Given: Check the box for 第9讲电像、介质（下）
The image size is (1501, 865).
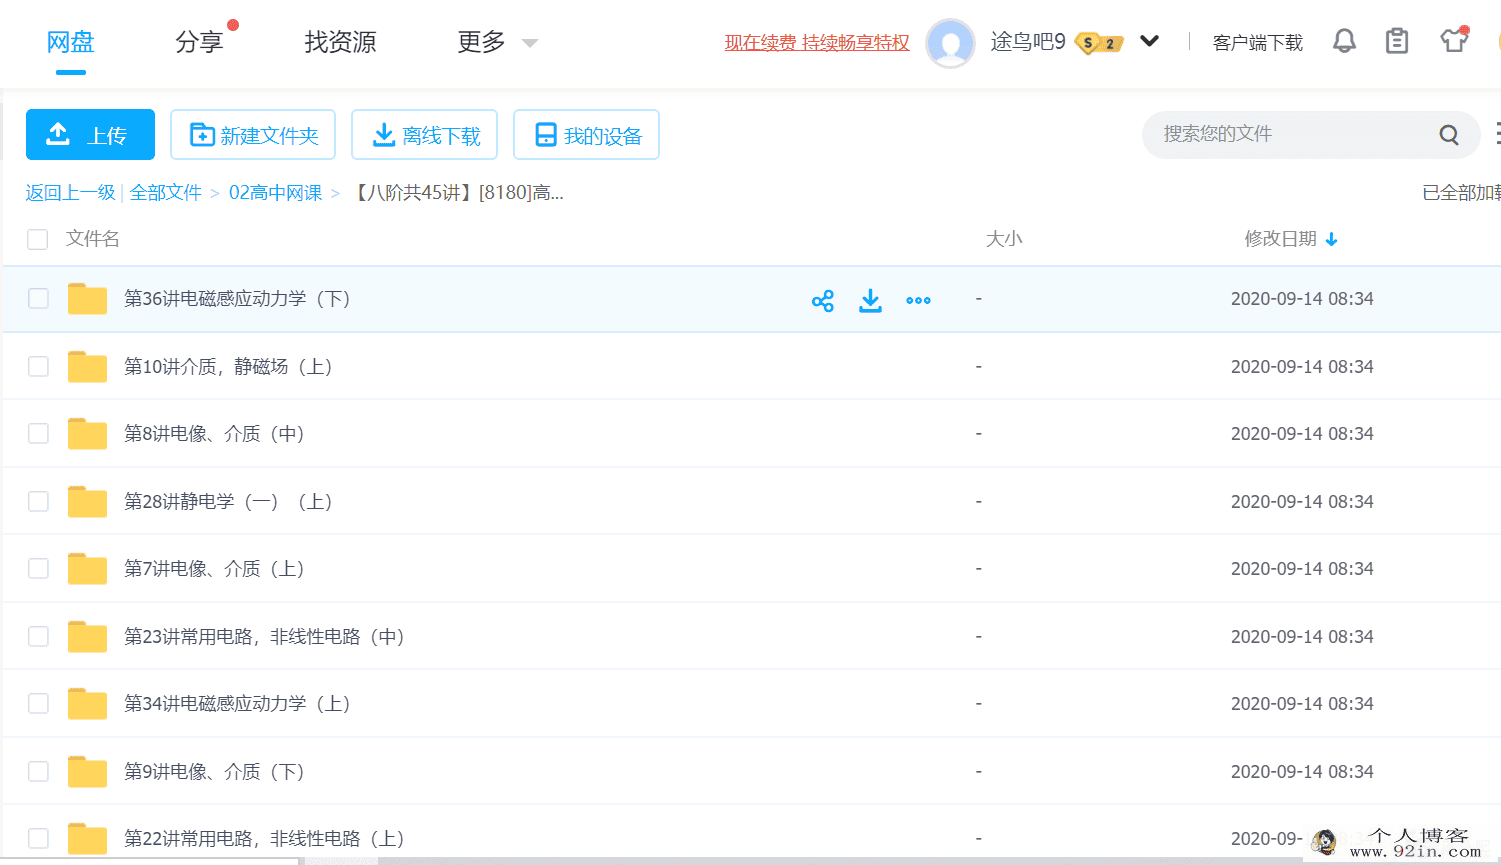Looking at the screenshot, I should (38, 772).
